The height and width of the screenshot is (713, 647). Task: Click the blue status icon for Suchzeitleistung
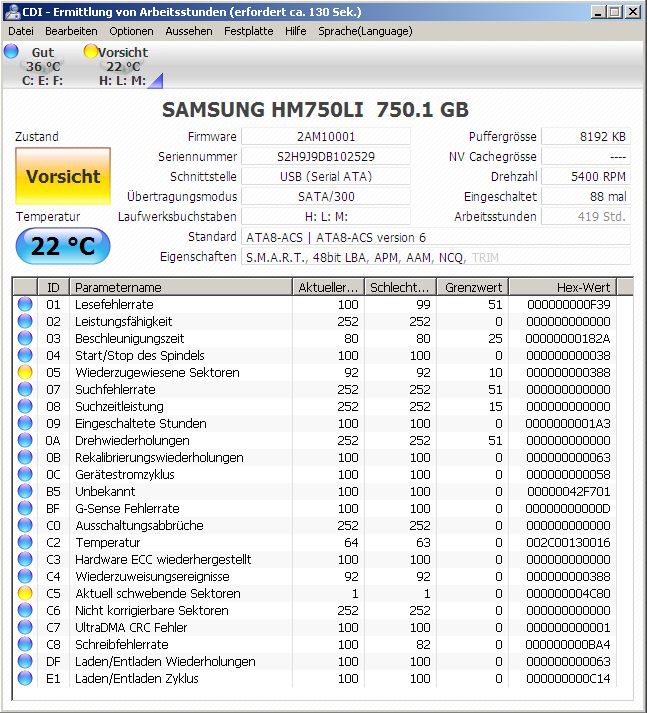(x=25, y=406)
